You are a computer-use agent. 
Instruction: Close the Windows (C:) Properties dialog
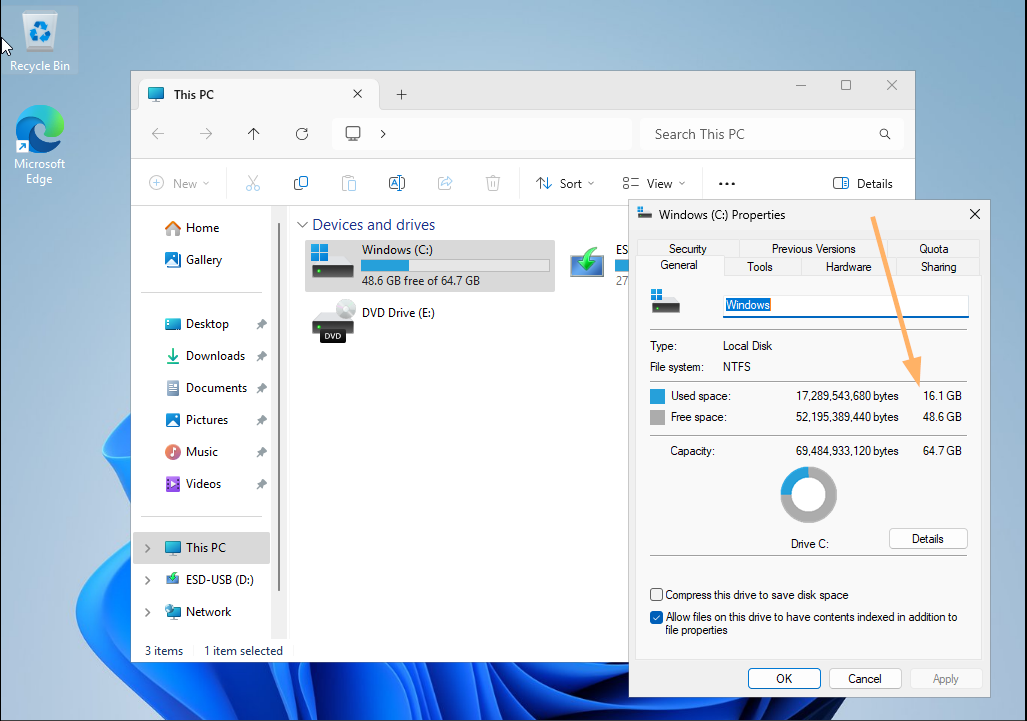tap(975, 214)
